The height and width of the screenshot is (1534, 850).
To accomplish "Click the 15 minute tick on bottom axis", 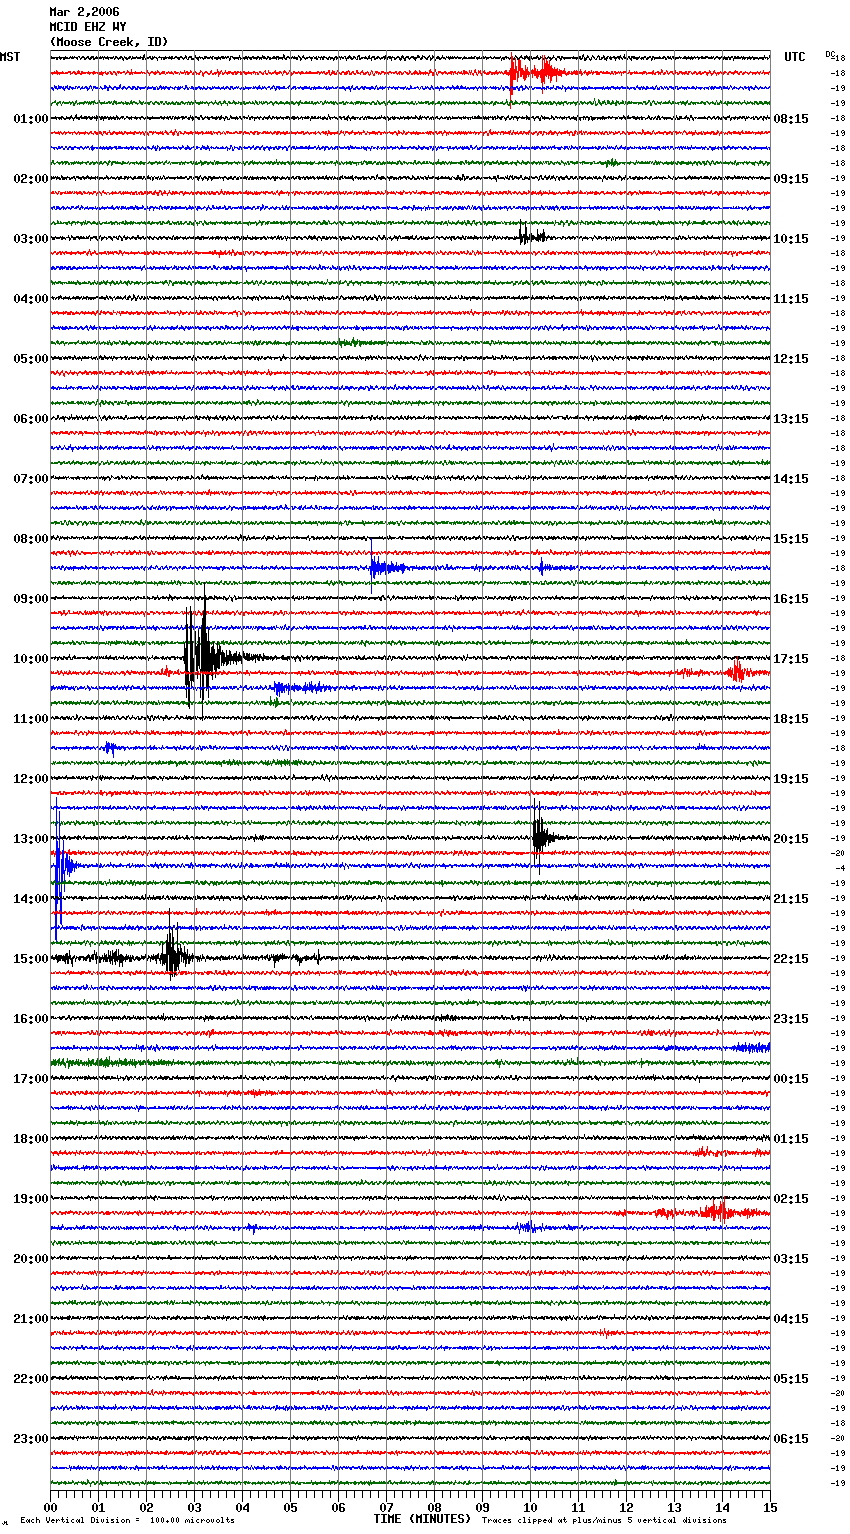I will click(x=769, y=1507).
